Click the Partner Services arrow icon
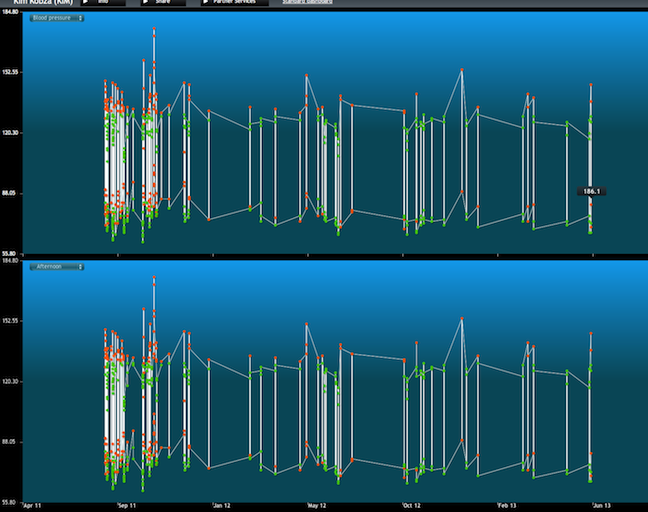 [206, 3]
